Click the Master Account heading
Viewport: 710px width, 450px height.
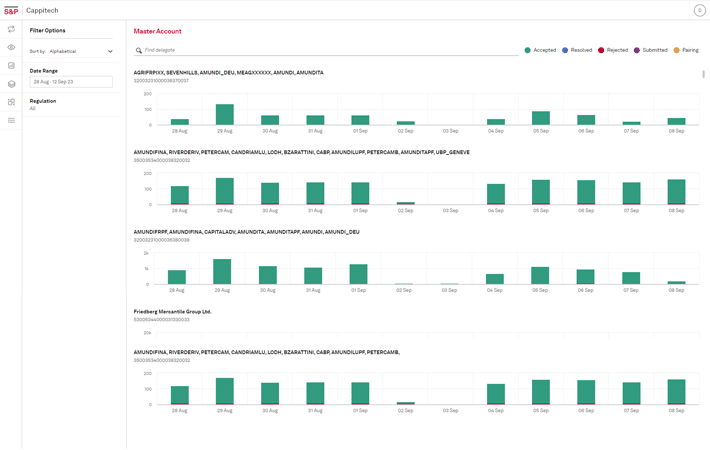[x=158, y=31]
